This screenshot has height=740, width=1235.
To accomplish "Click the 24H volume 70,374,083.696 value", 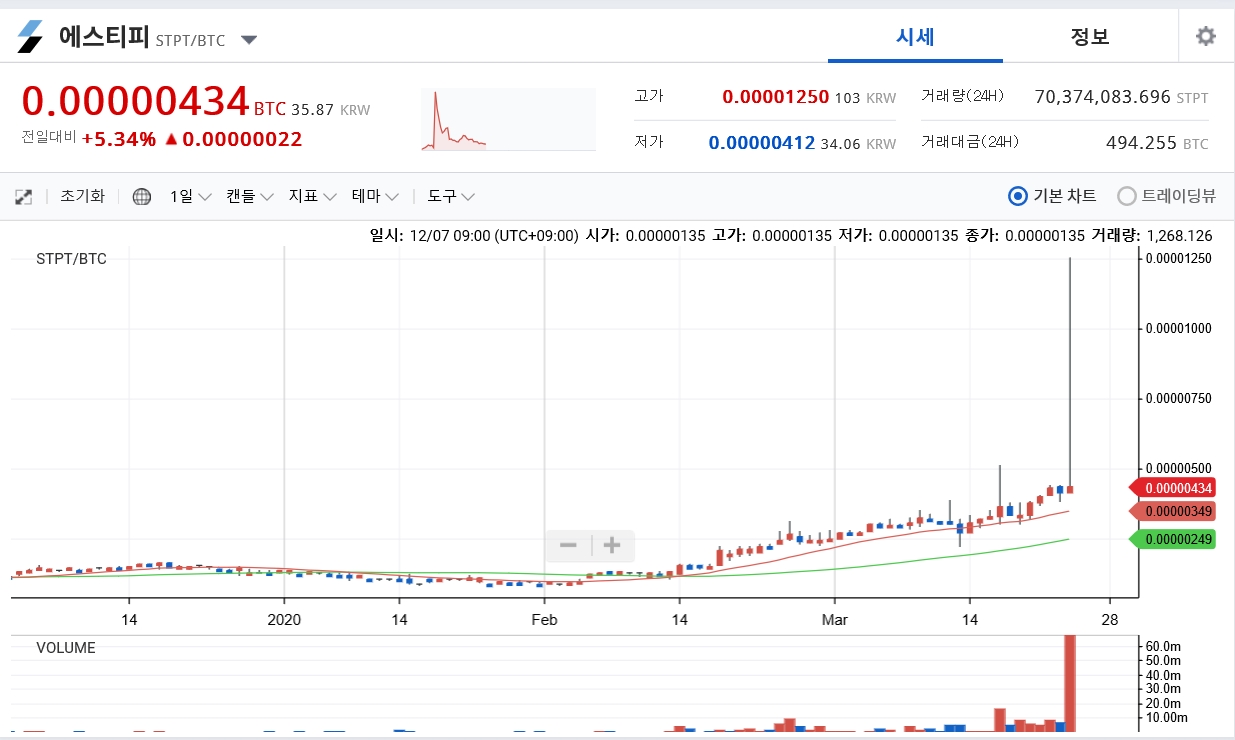I will tap(1102, 97).
